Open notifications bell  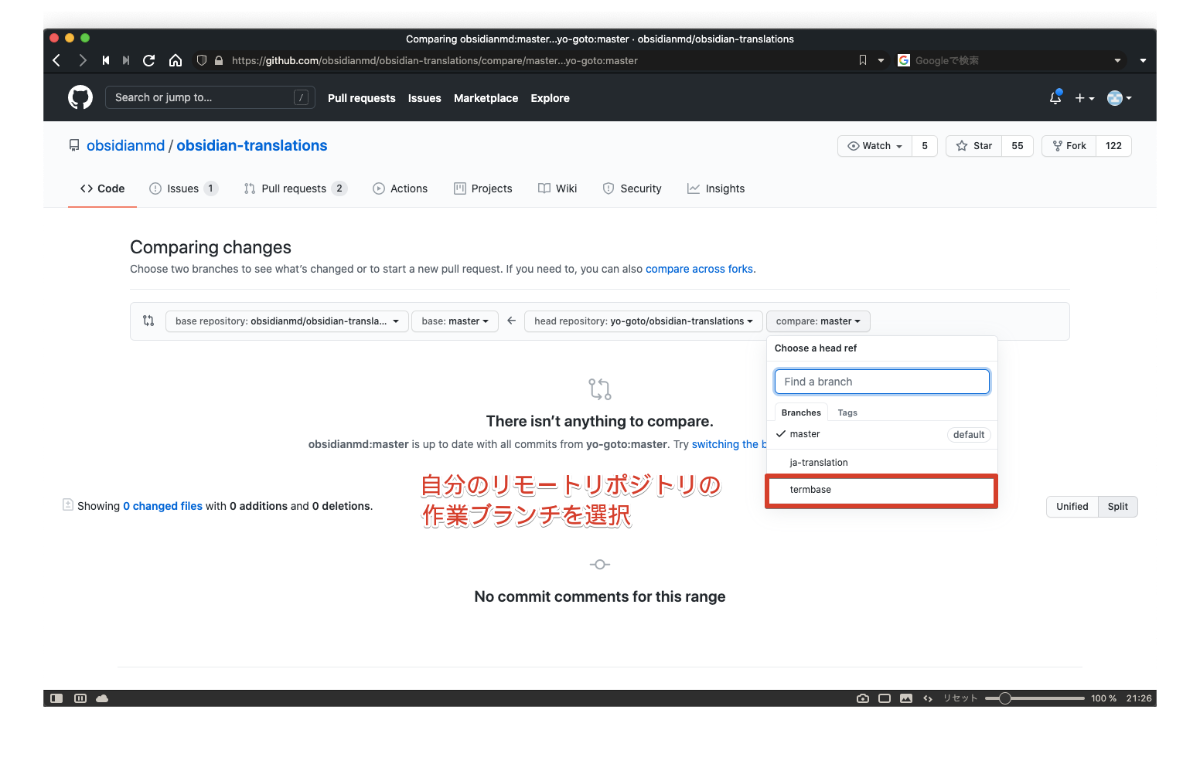point(1055,97)
